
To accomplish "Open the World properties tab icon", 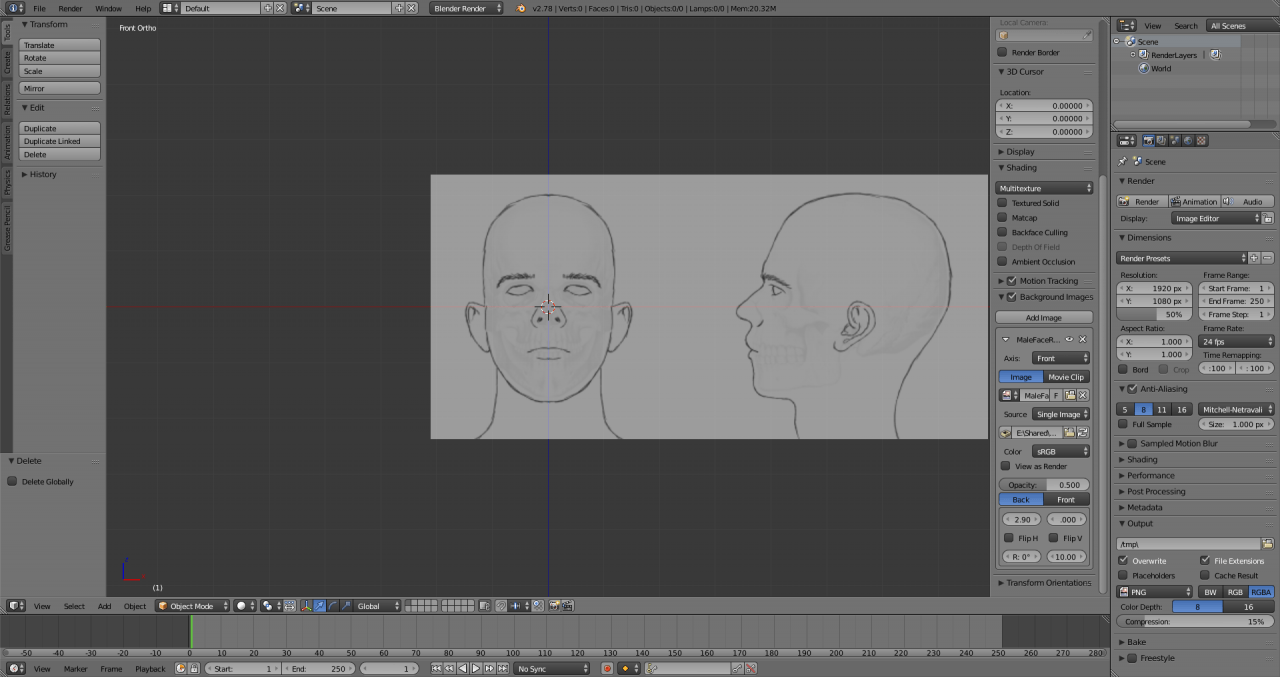I will (1188, 141).
